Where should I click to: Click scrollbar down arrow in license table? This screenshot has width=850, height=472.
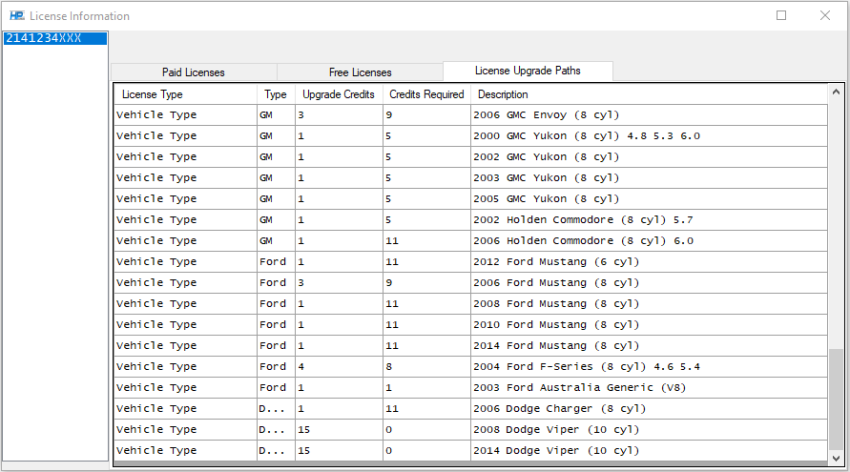(x=836, y=458)
